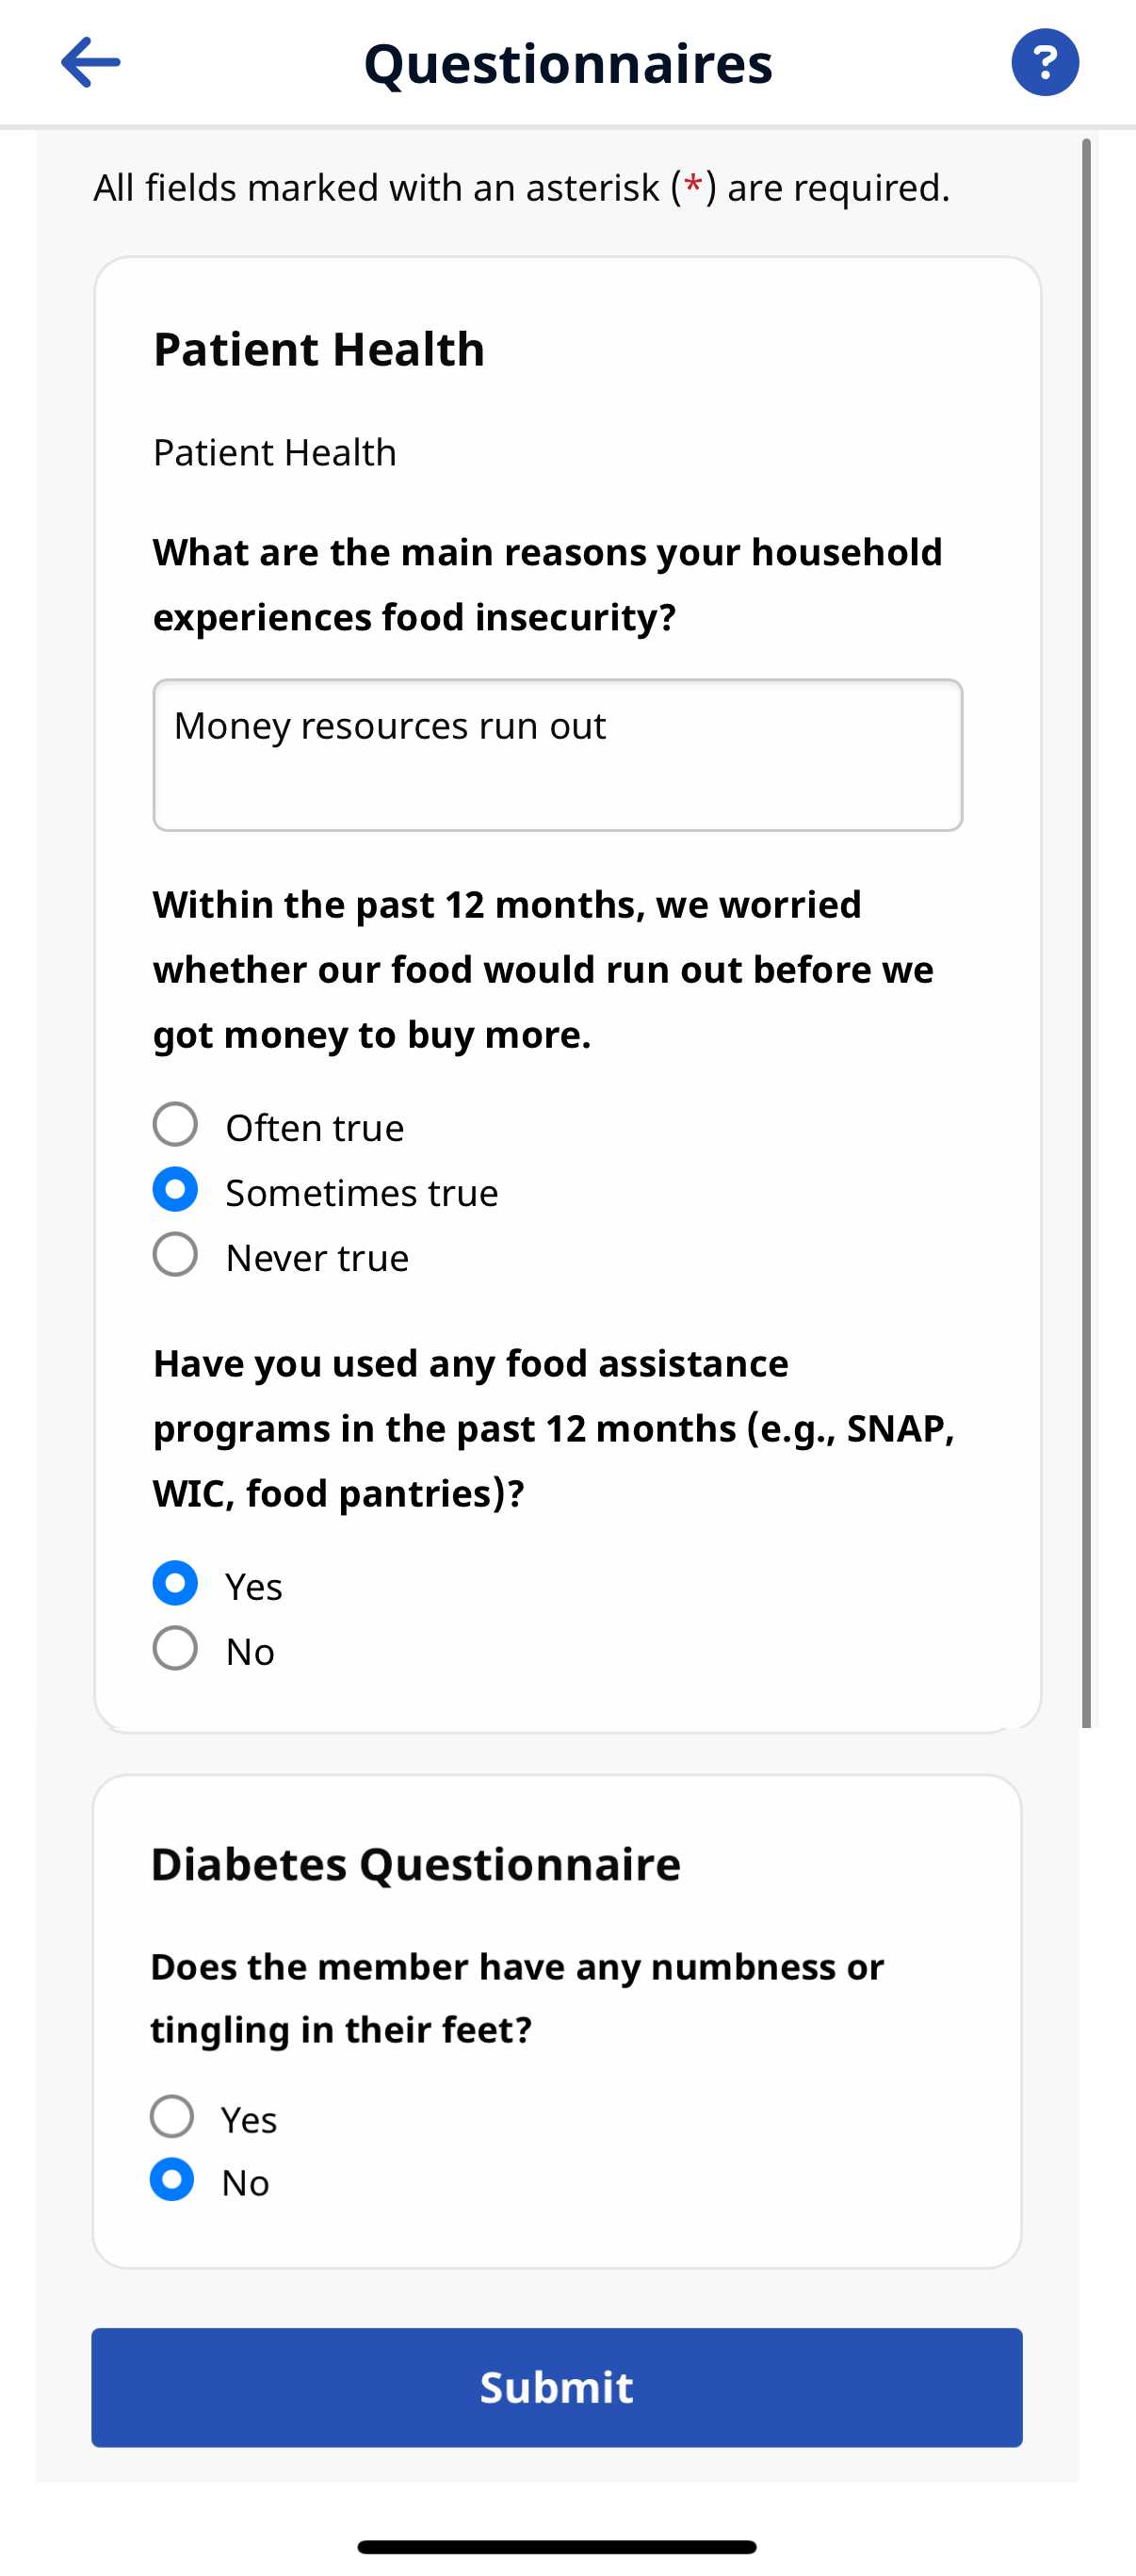
Task: Tap the "Never true" label text
Action: (x=317, y=1258)
